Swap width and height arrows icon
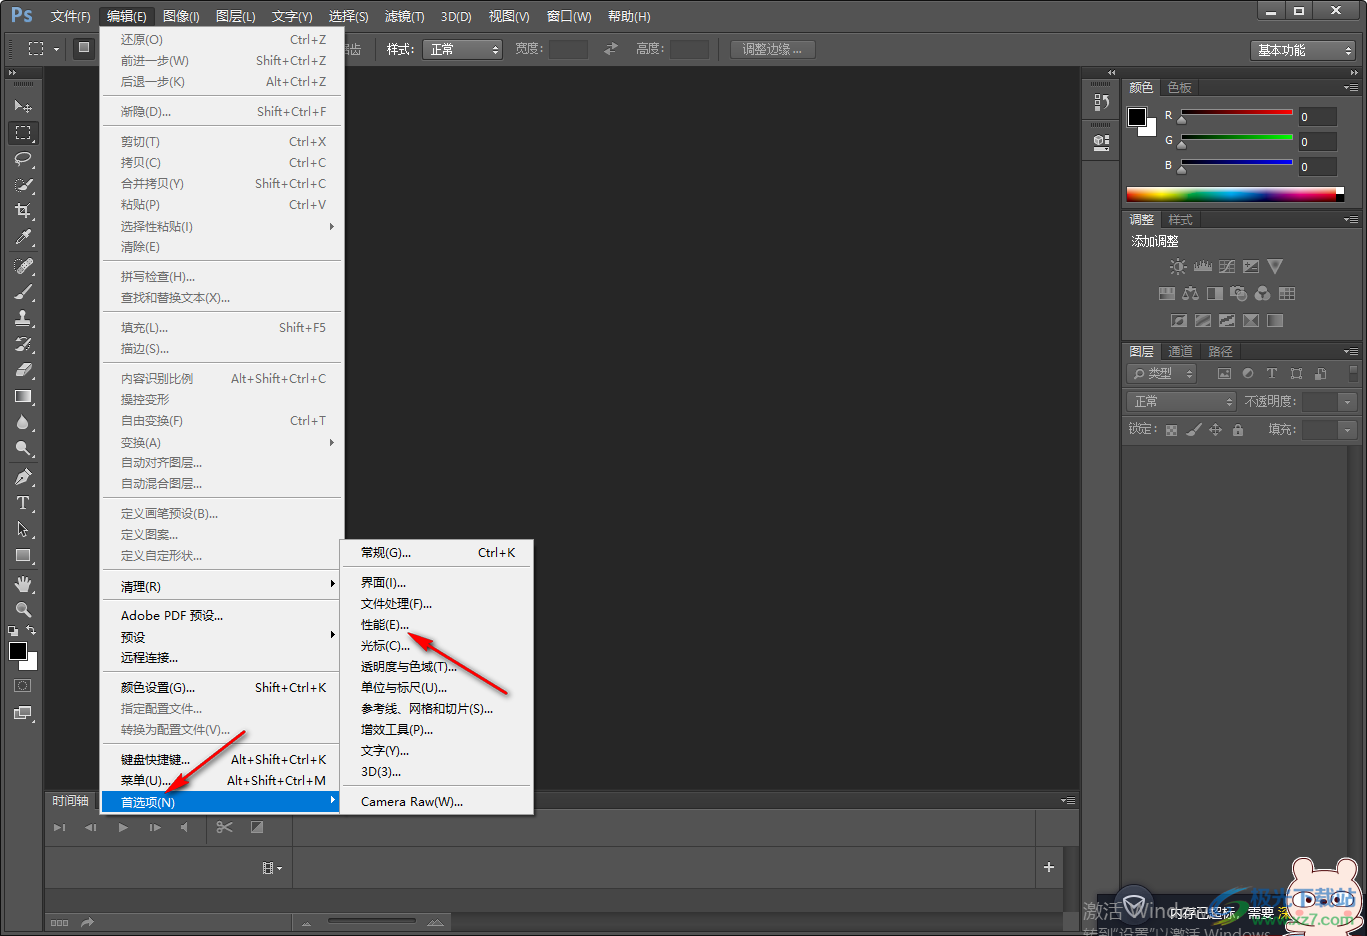This screenshot has width=1367, height=936. coord(611,48)
